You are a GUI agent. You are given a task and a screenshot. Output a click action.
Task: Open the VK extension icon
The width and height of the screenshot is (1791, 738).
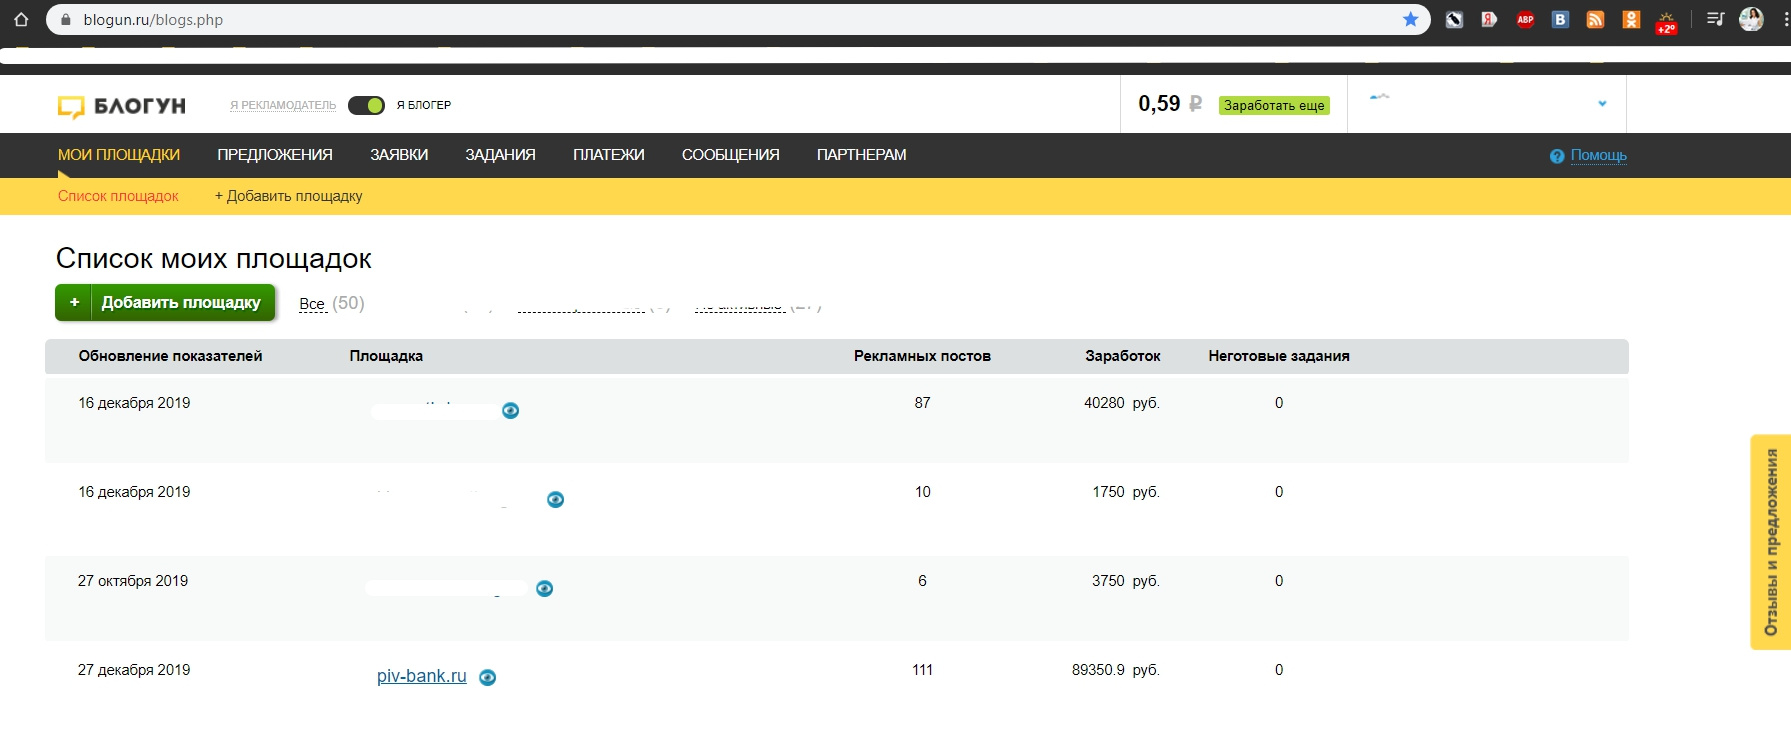click(1560, 19)
